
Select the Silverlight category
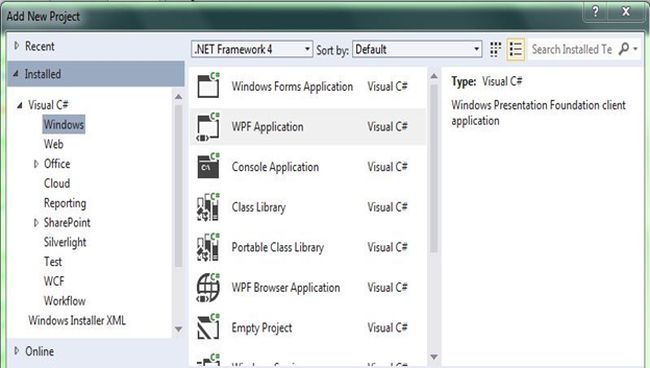coord(65,242)
